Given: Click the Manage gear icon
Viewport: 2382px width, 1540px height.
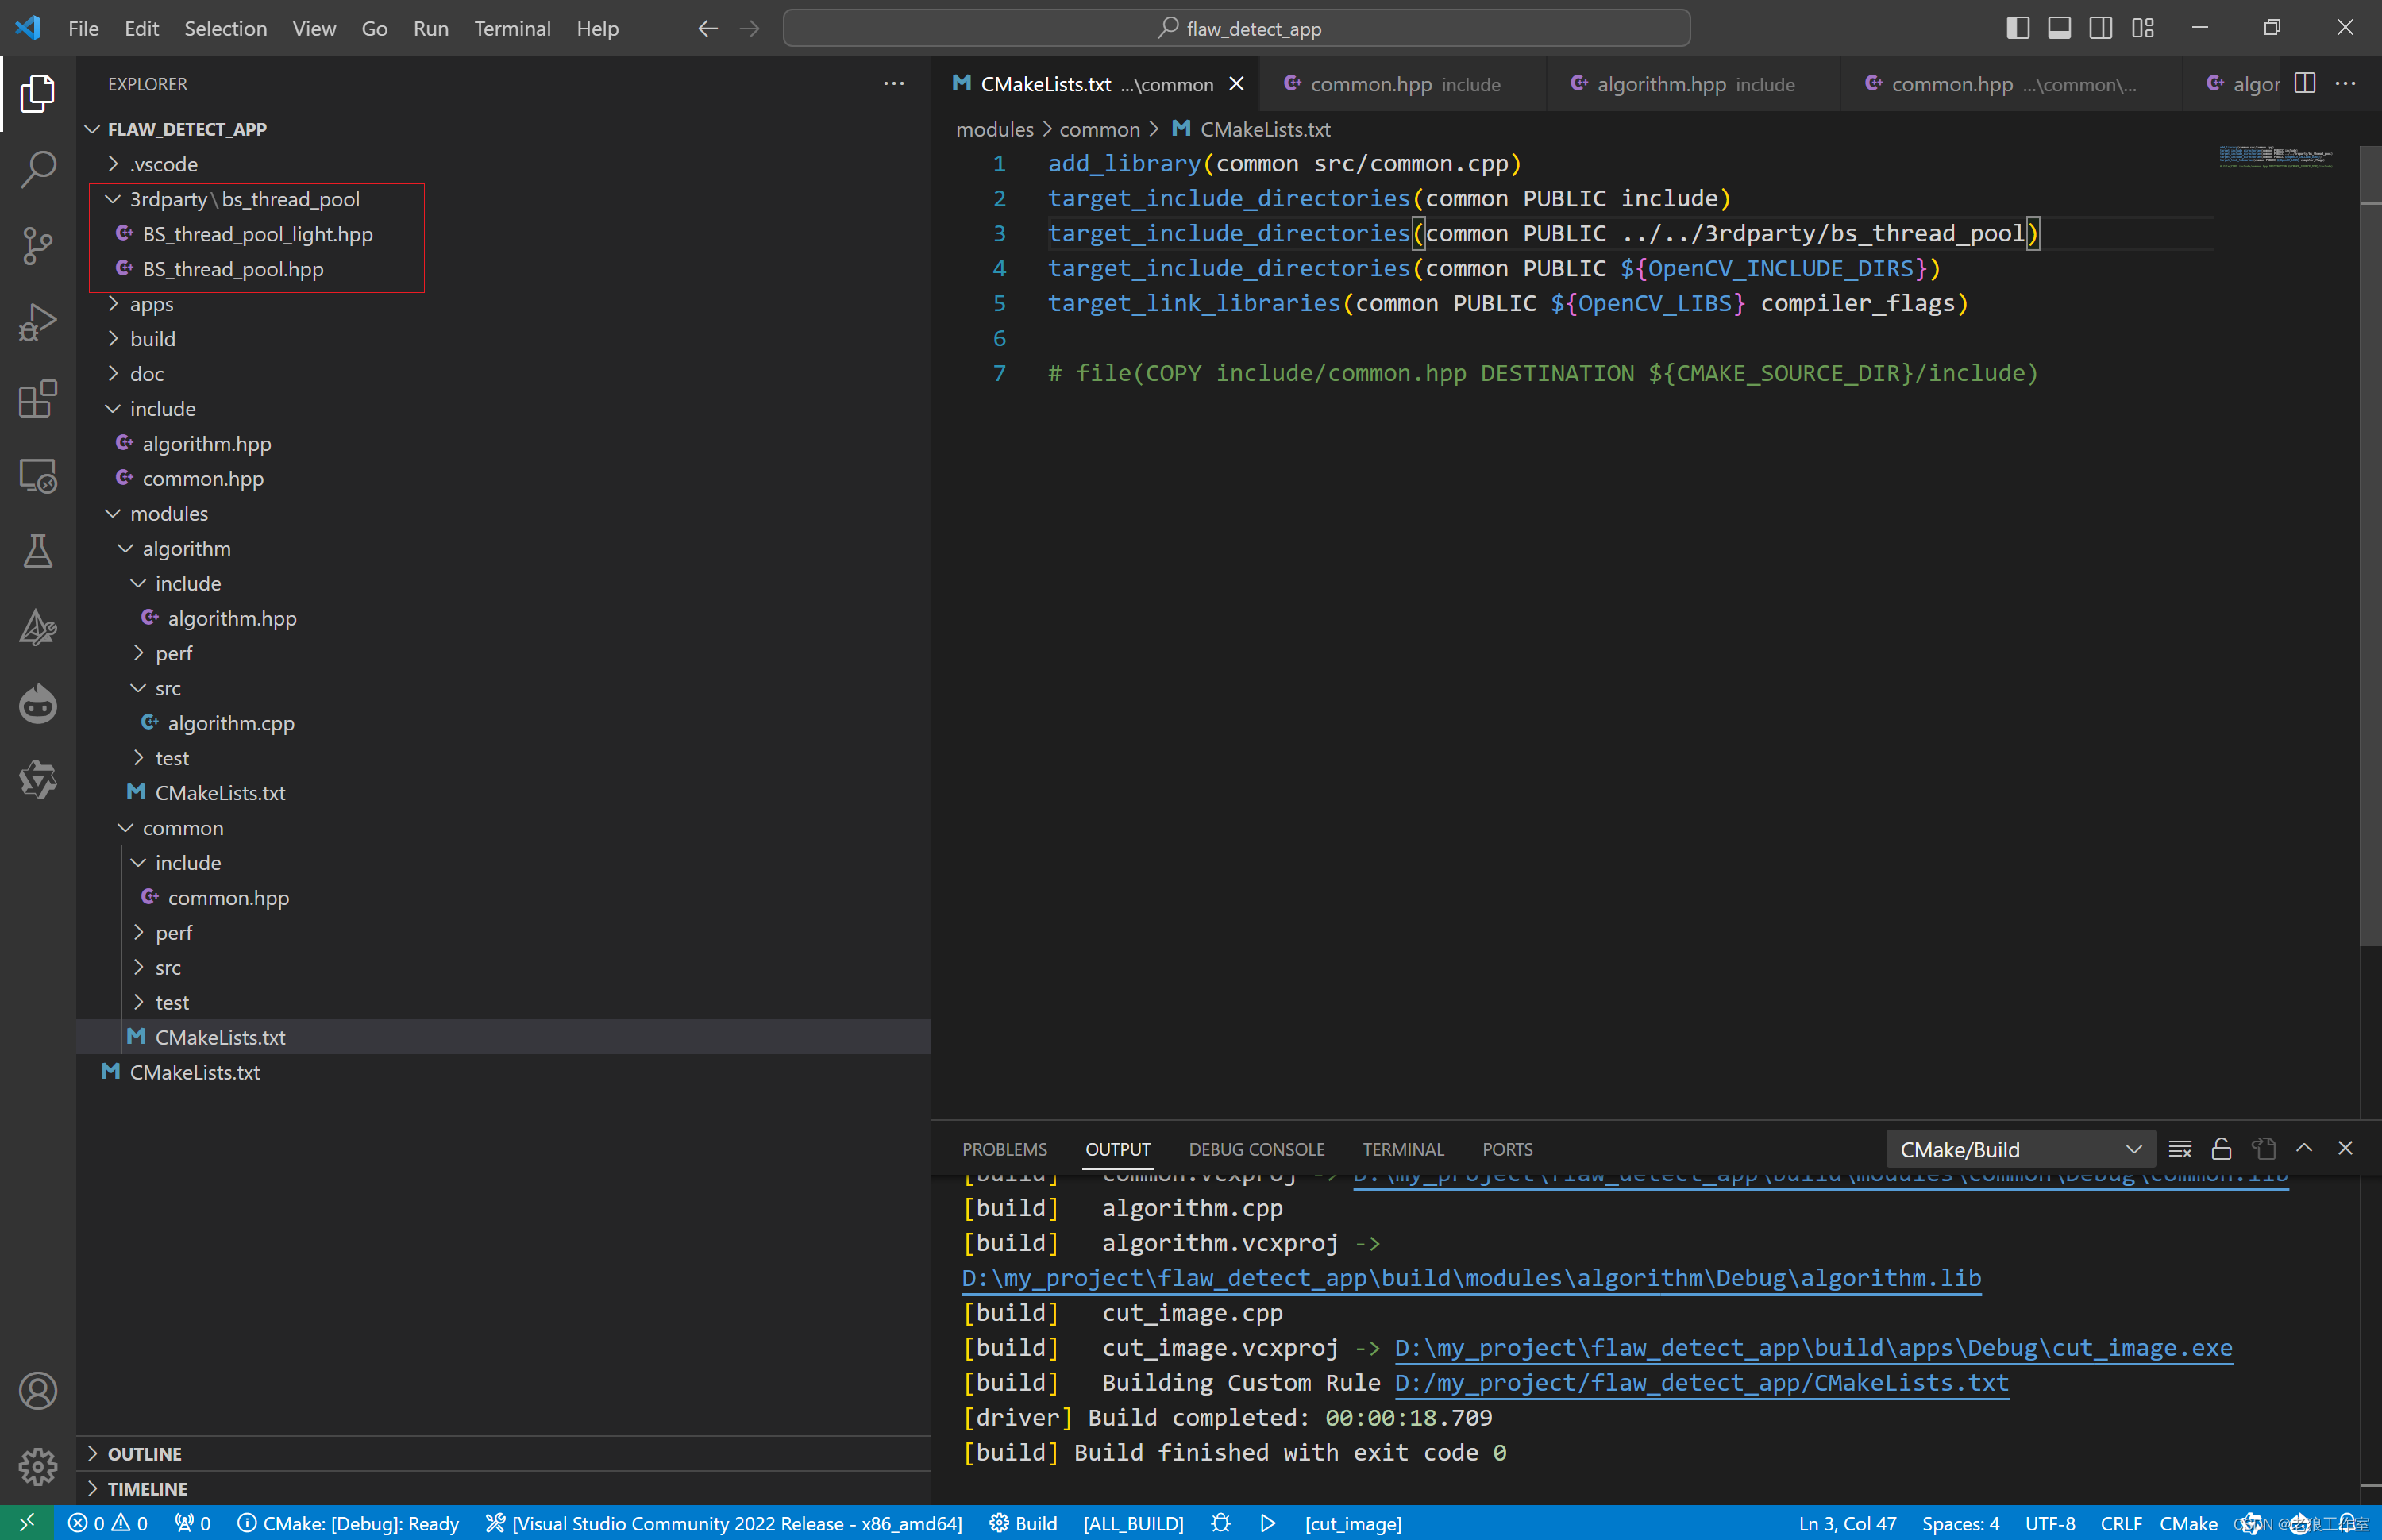Looking at the screenshot, I should pyautogui.click(x=37, y=1467).
